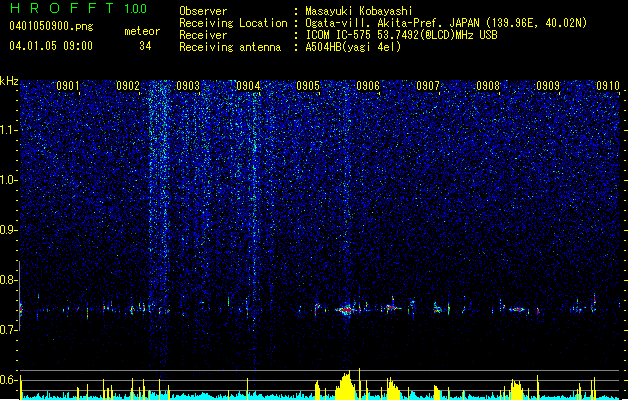Select the filename 0401050900.png
This screenshot has width=629, height=400.
pos(51,27)
